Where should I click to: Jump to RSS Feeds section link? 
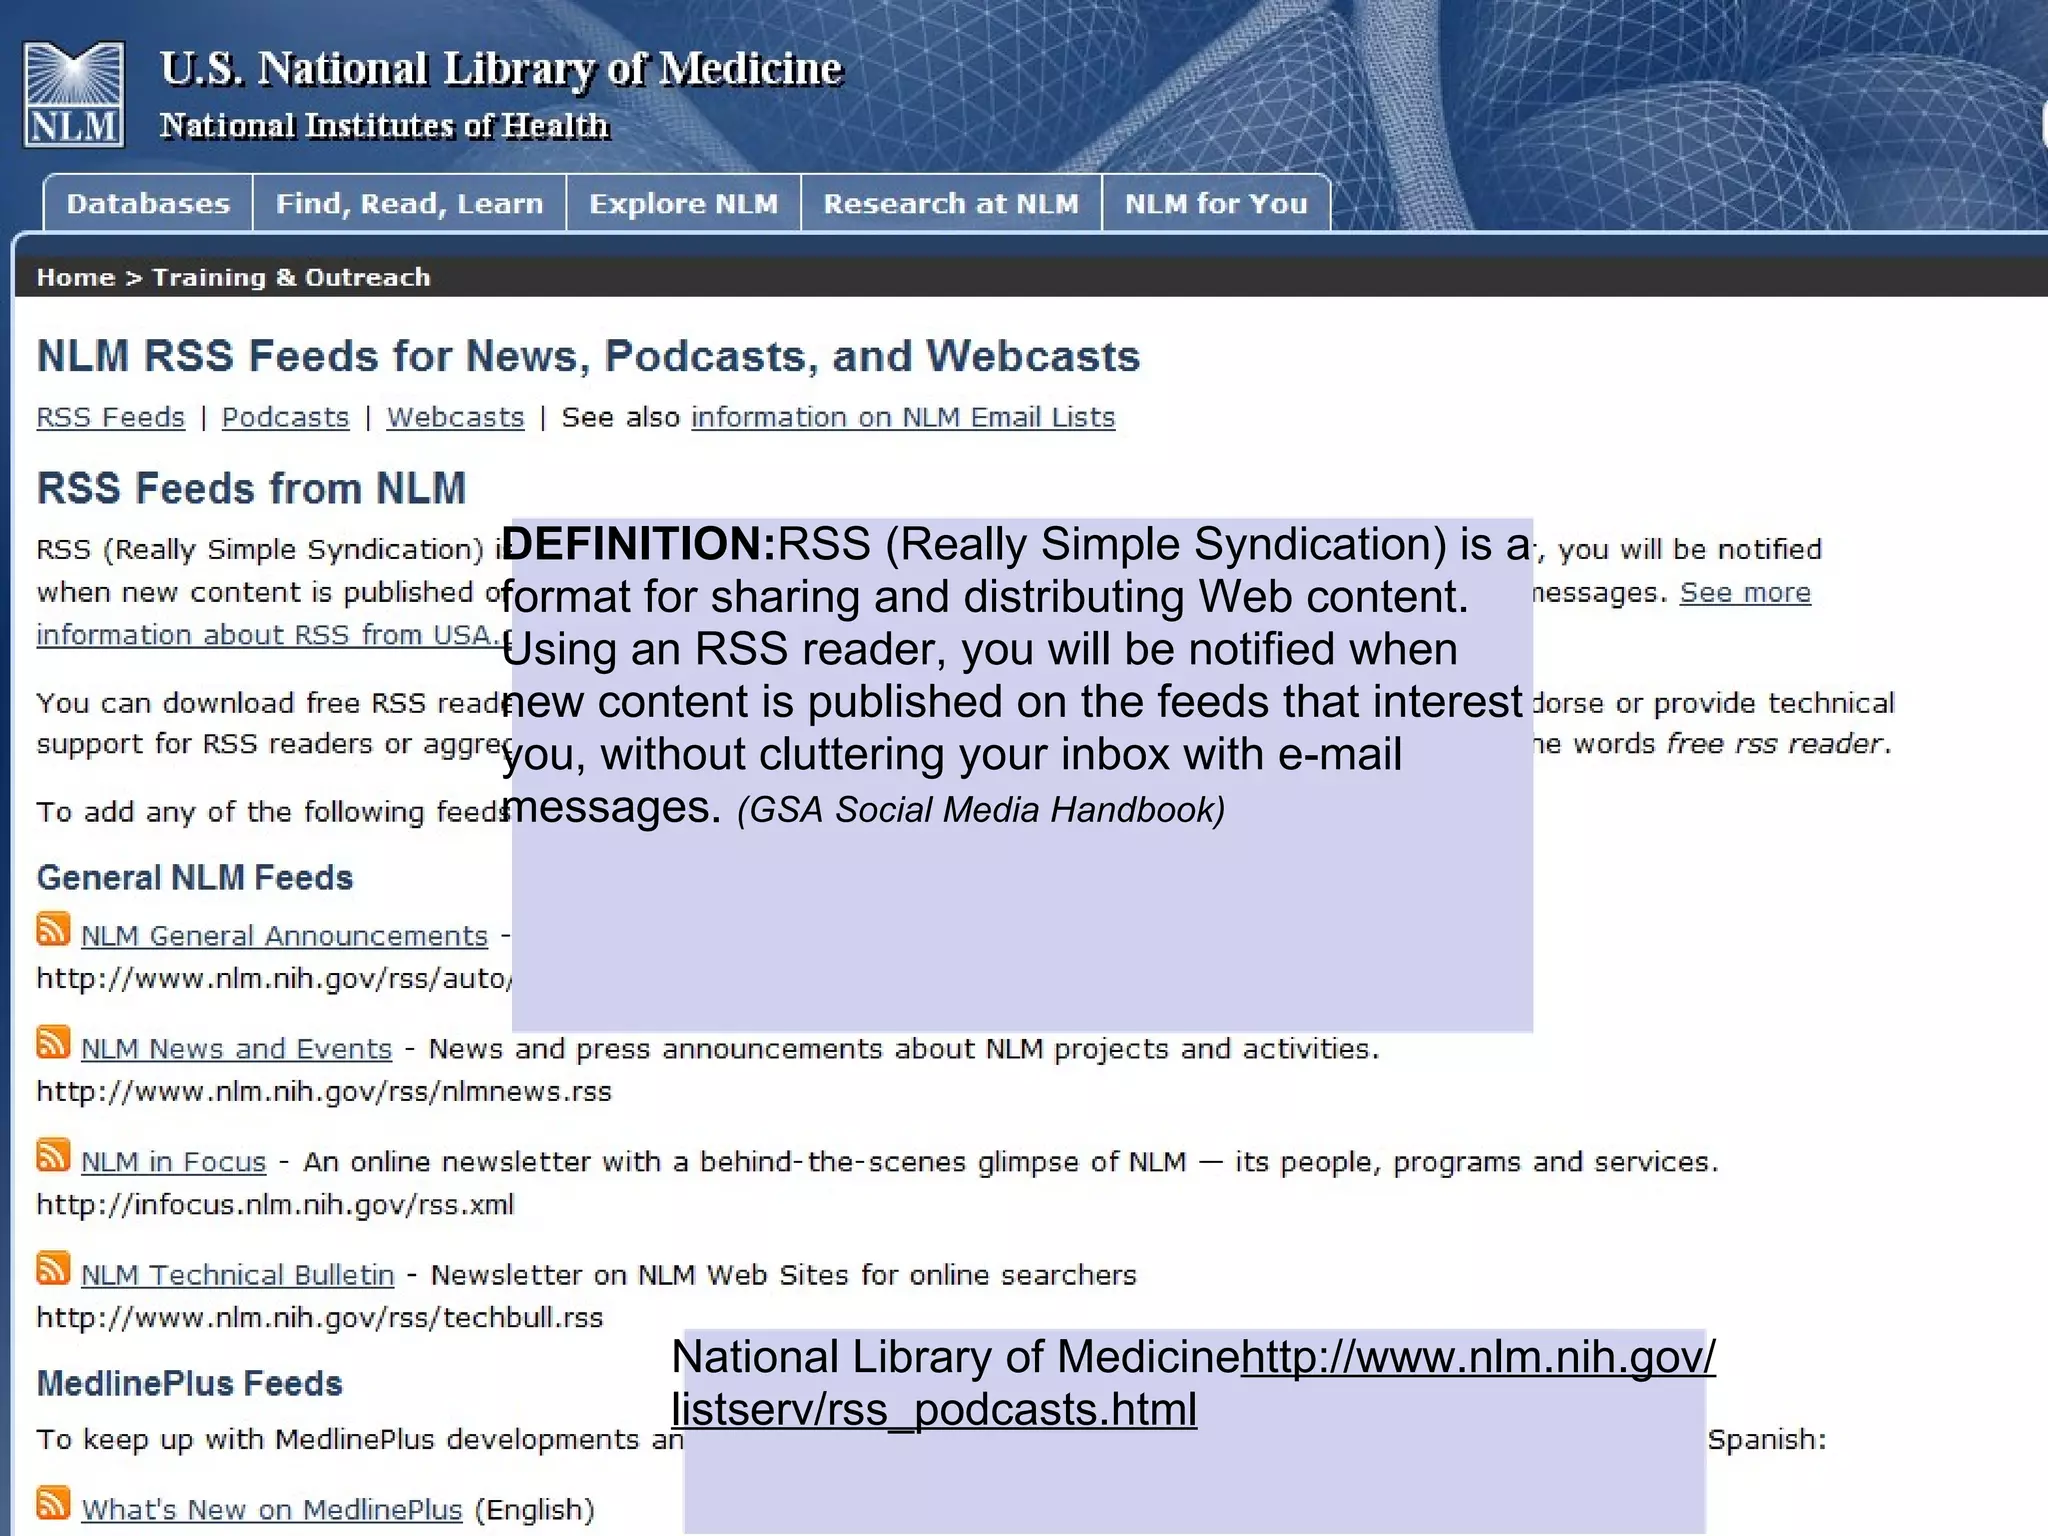111,417
